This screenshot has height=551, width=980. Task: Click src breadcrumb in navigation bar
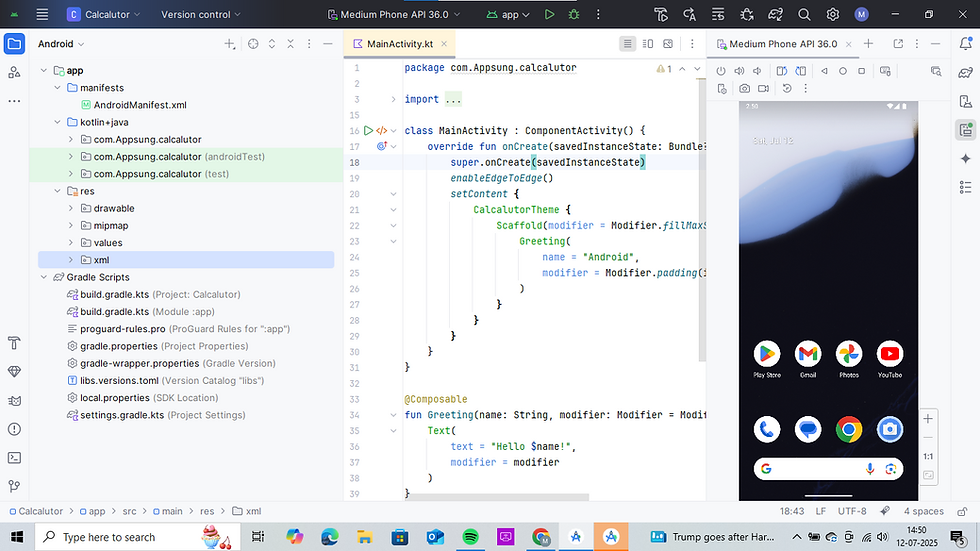(x=129, y=511)
